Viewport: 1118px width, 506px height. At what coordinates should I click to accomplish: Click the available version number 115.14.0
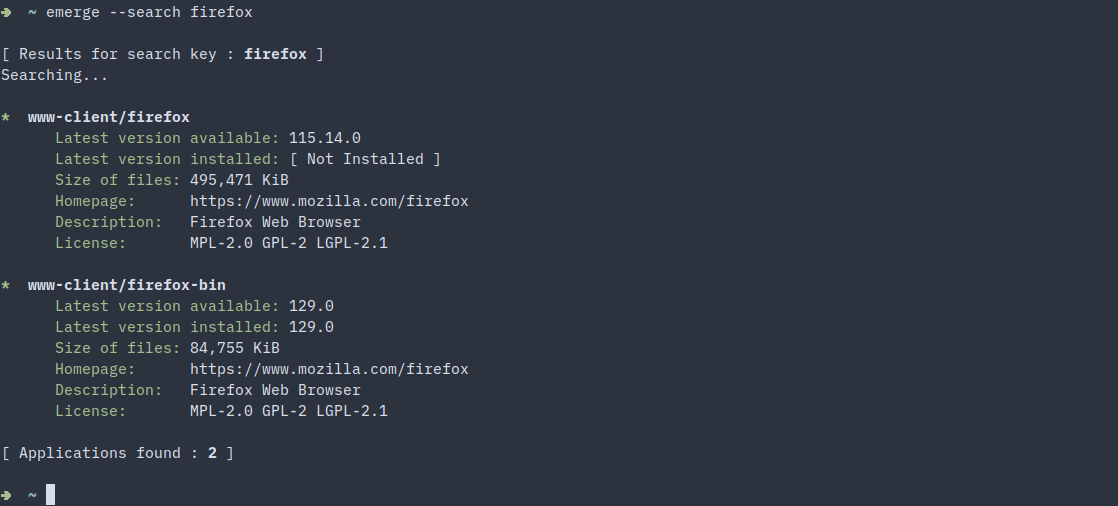tap(325, 138)
